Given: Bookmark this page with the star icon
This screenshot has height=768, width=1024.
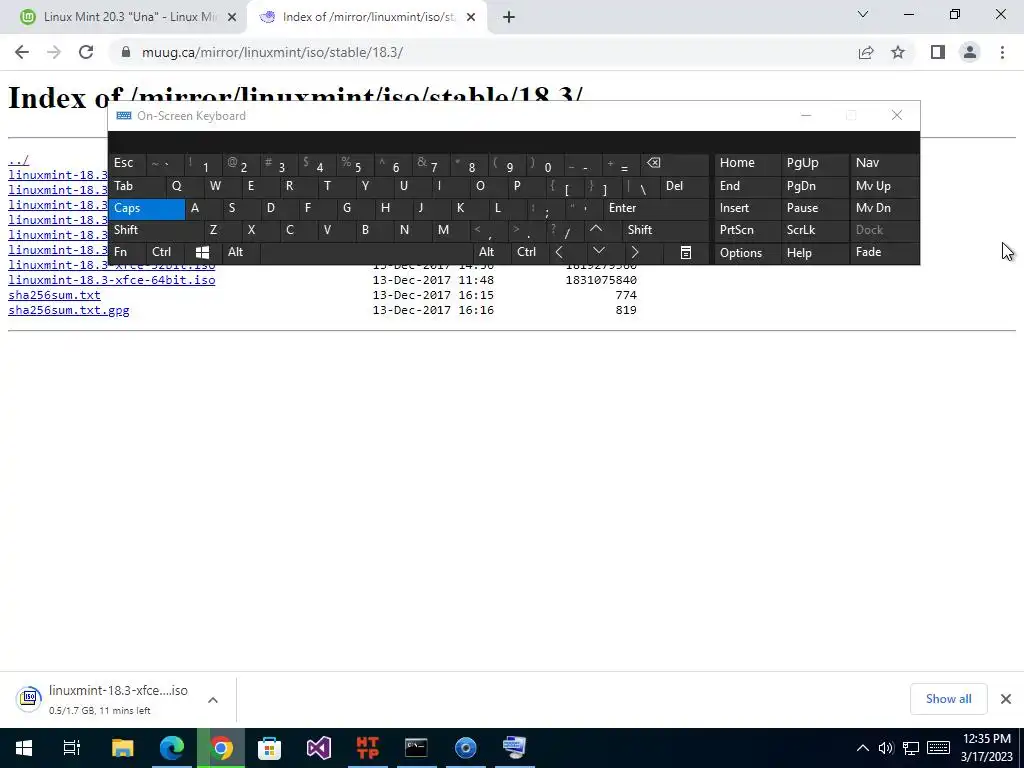Looking at the screenshot, I should coord(898,52).
